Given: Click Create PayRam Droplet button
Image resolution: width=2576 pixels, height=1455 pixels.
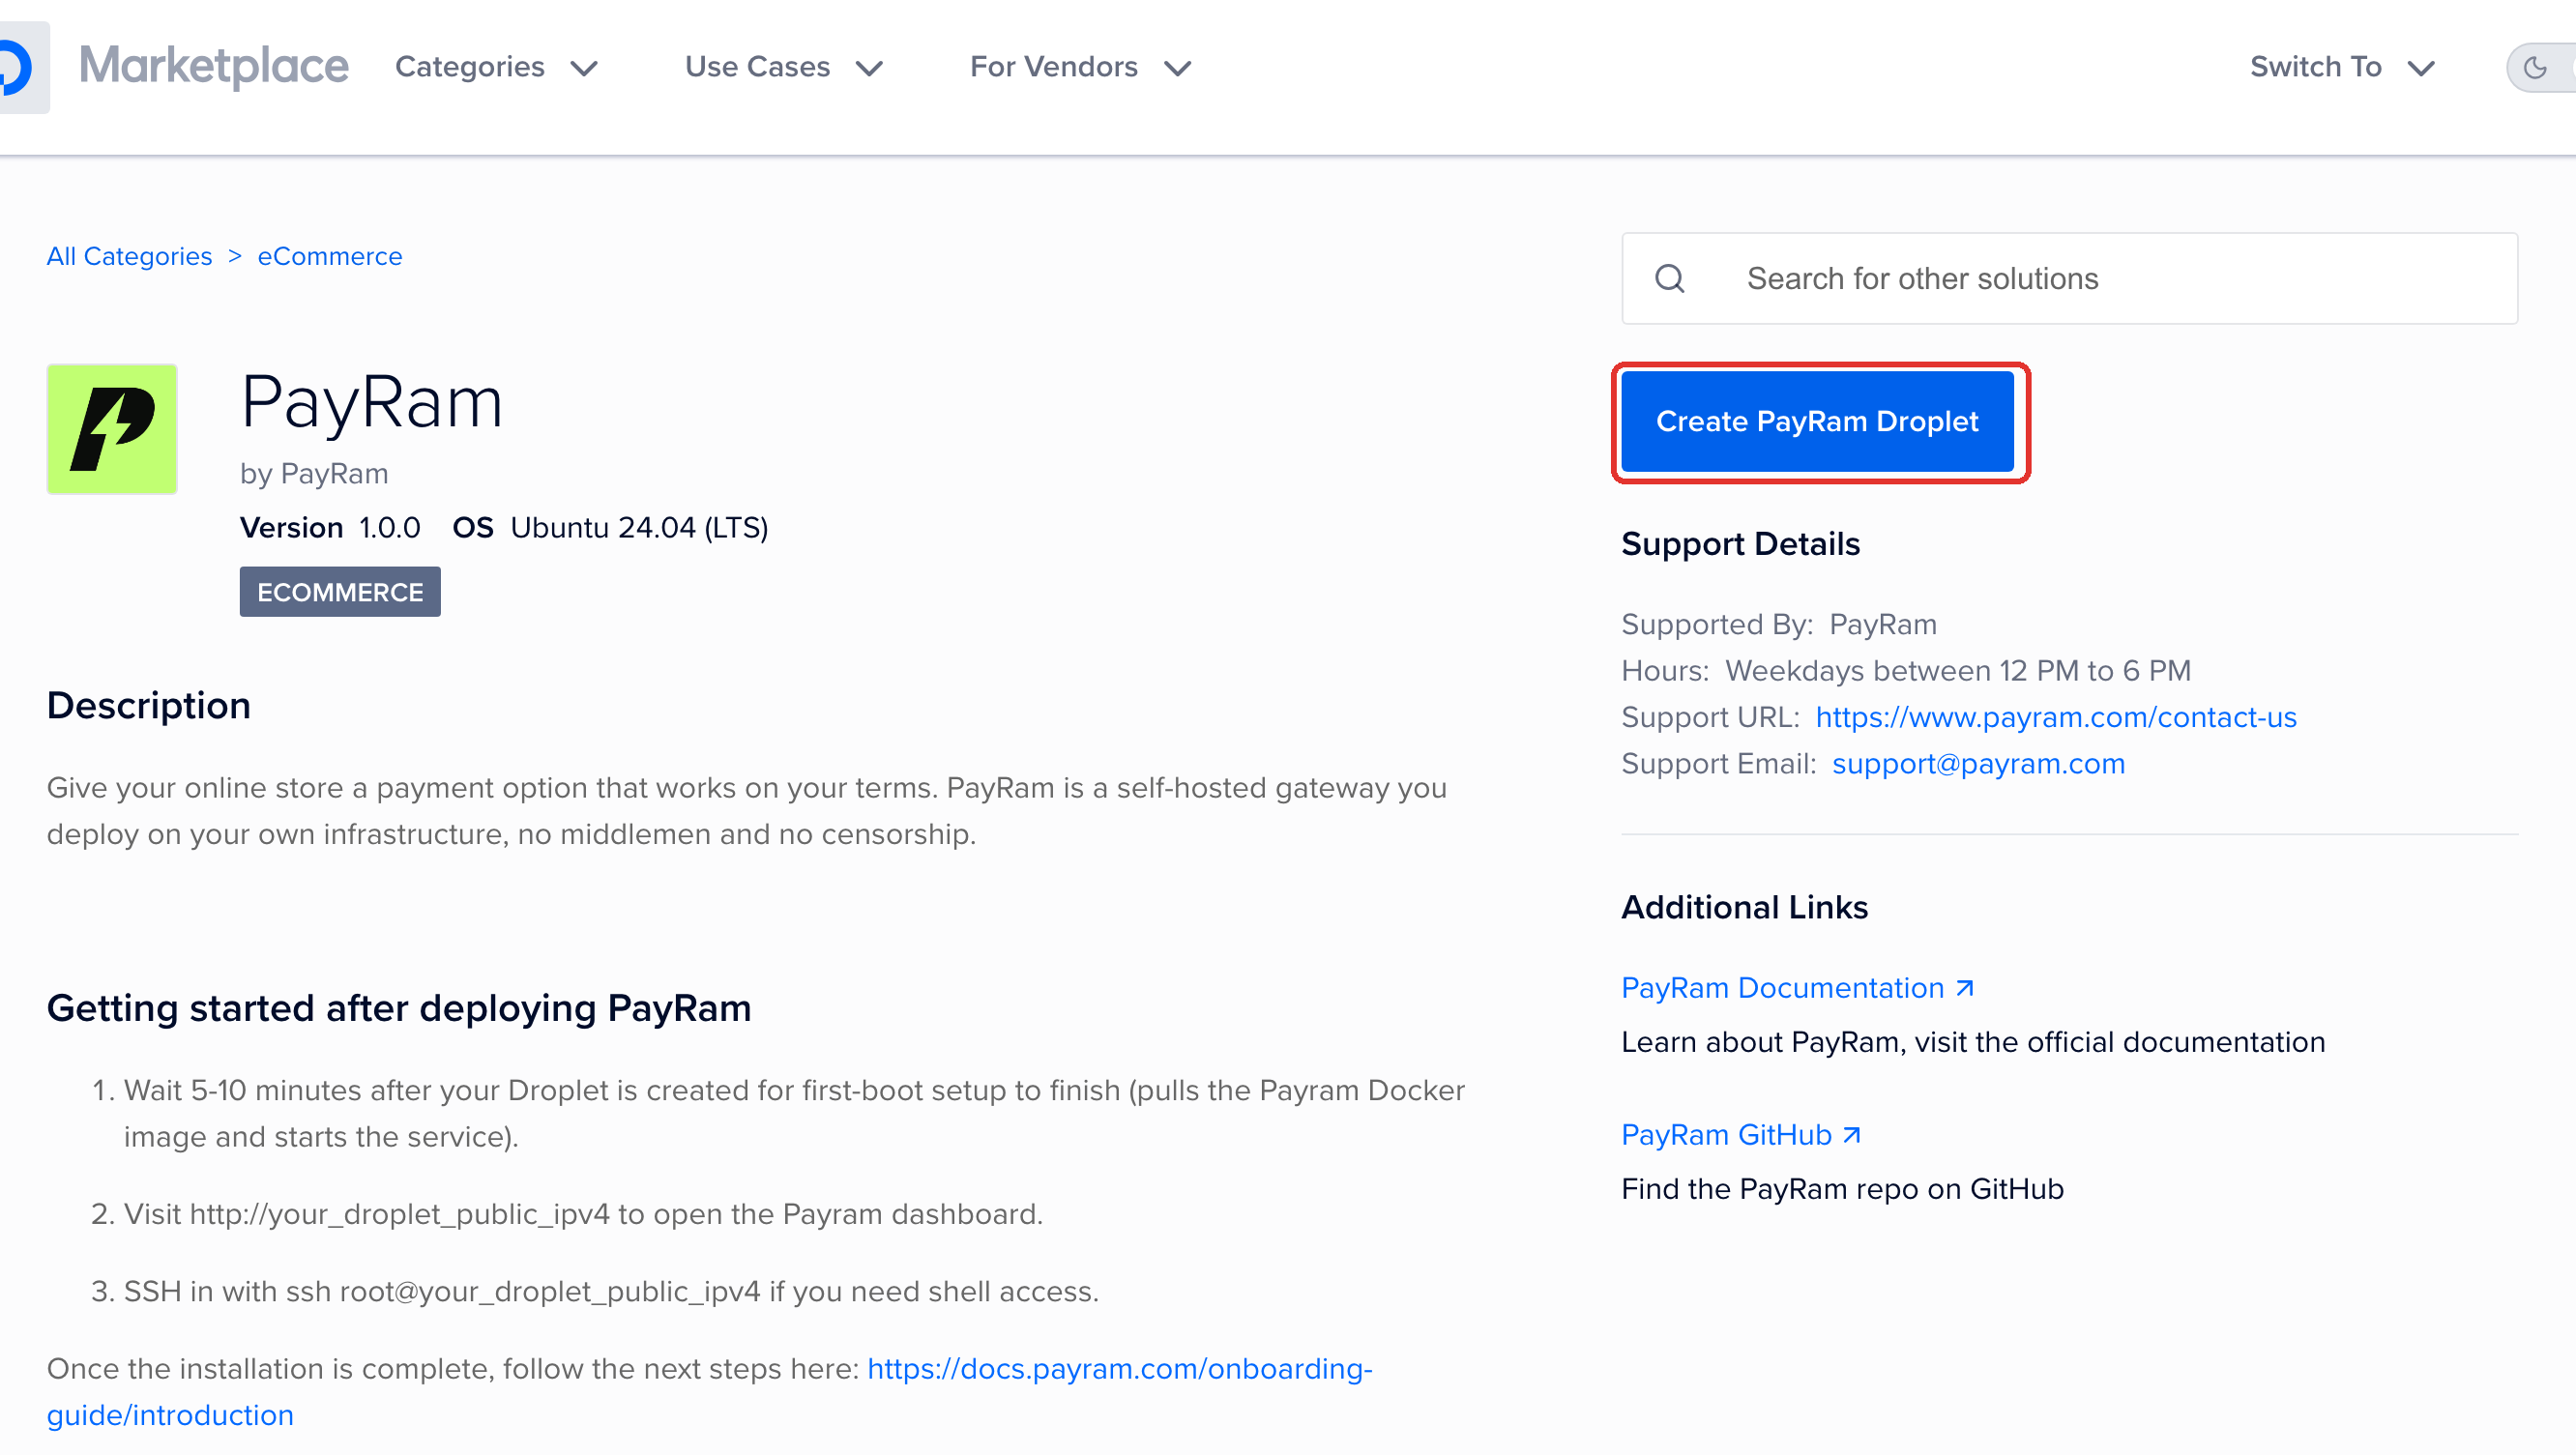Looking at the screenshot, I should click(1817, 421).
